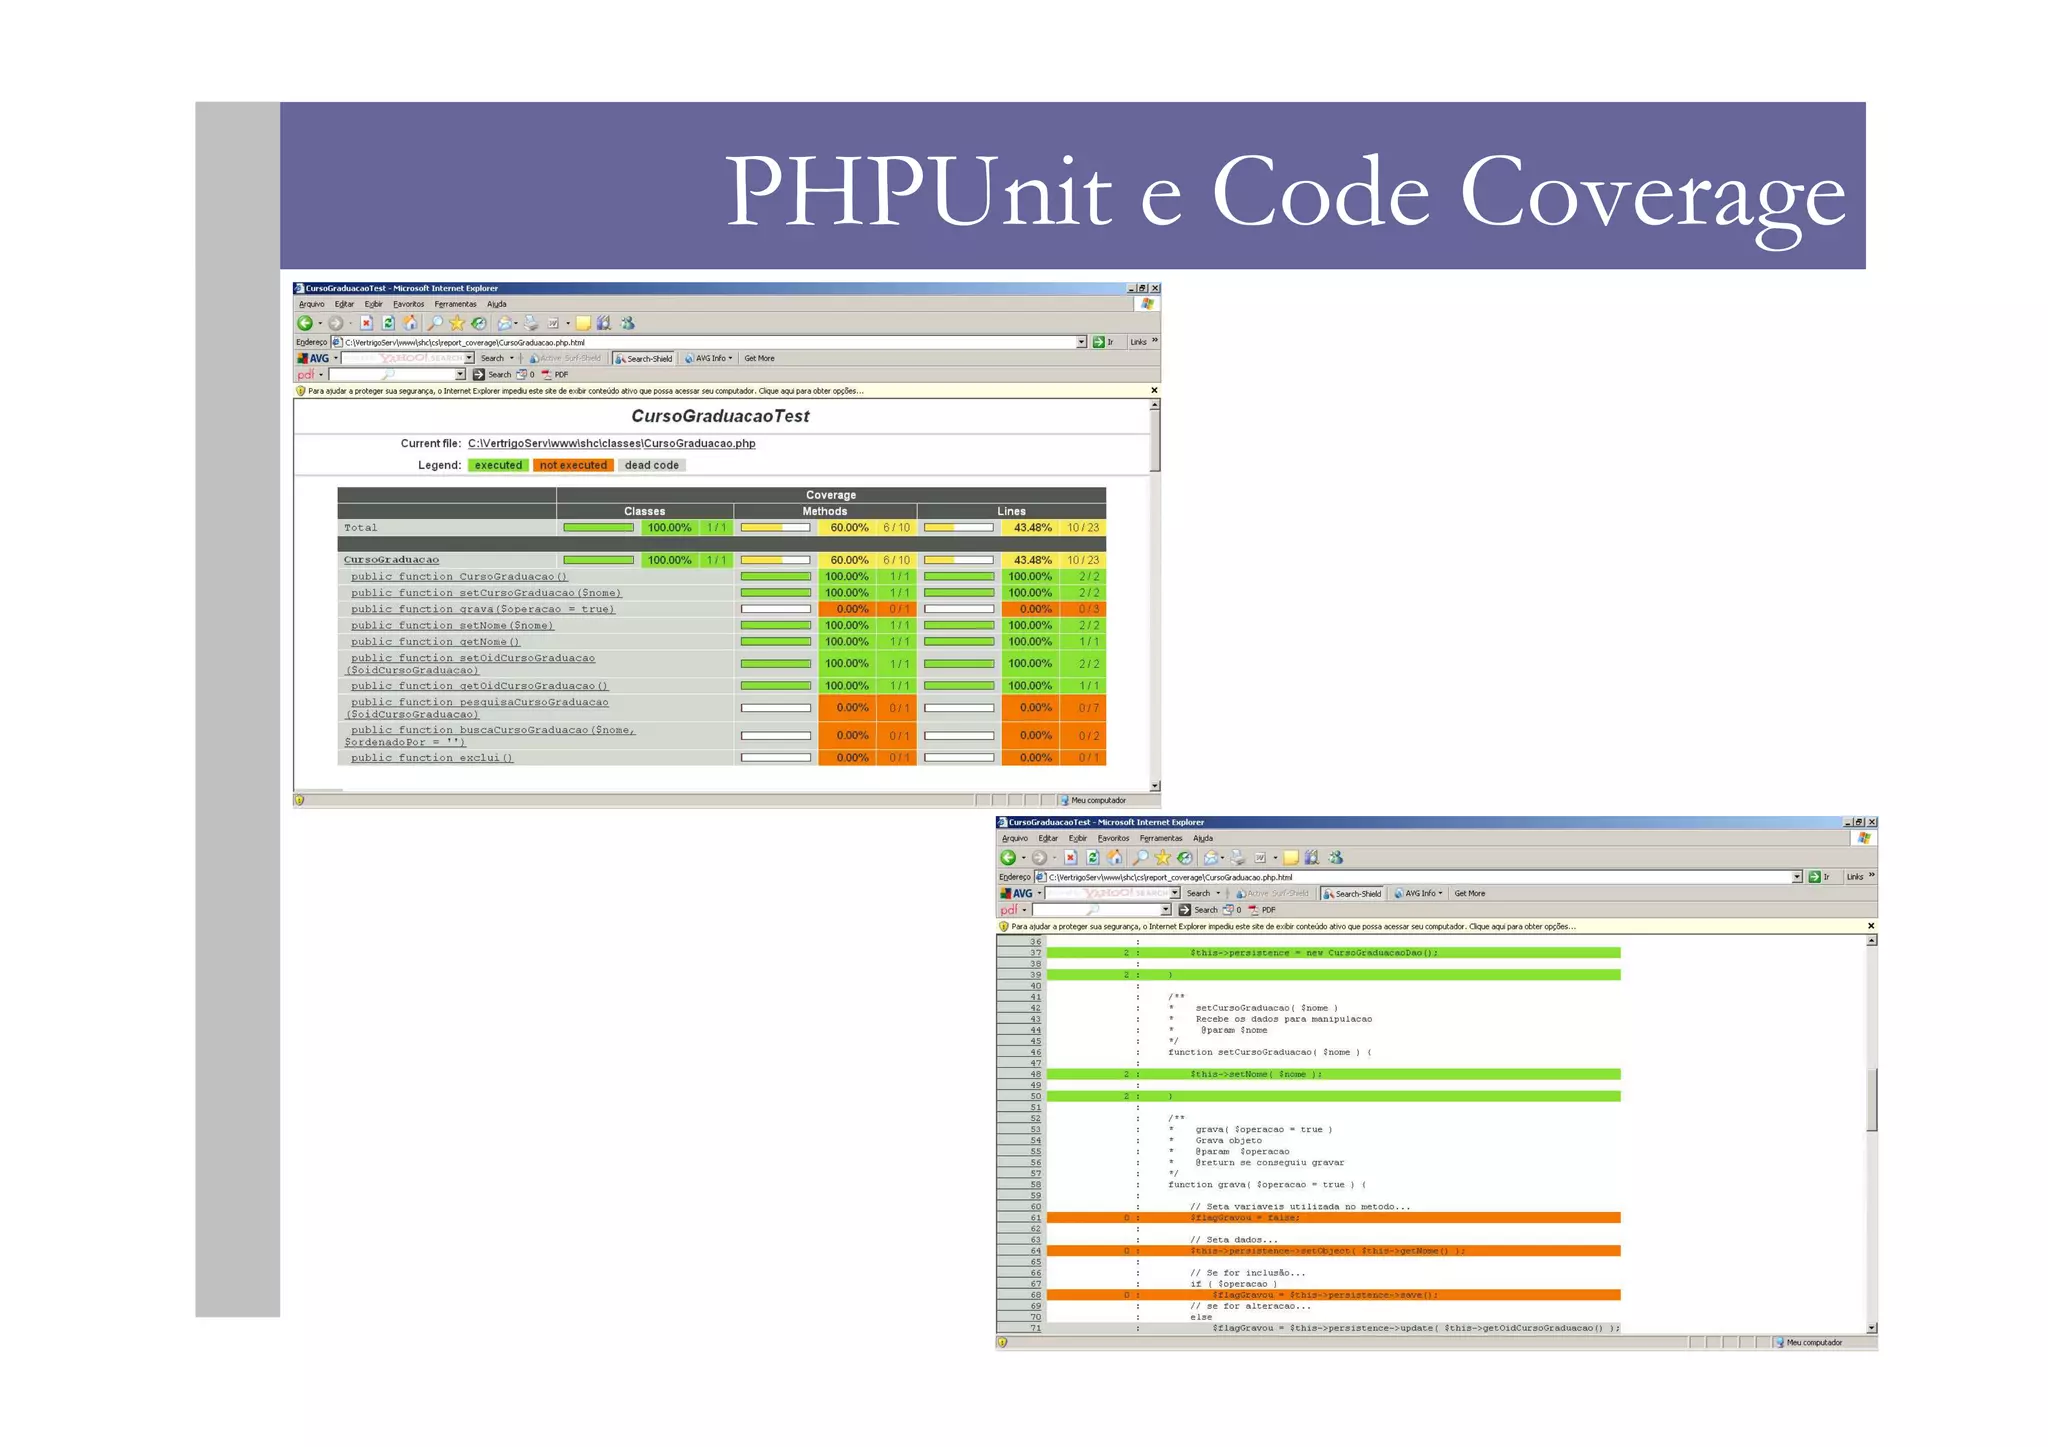Open Search magnifier in upper IE window

pos(435,323)
